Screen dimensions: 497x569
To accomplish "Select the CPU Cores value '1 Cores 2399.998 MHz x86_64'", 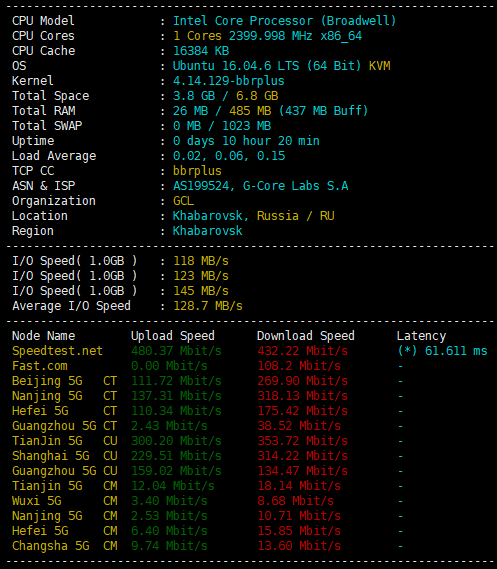I will [x=267, y=36].
